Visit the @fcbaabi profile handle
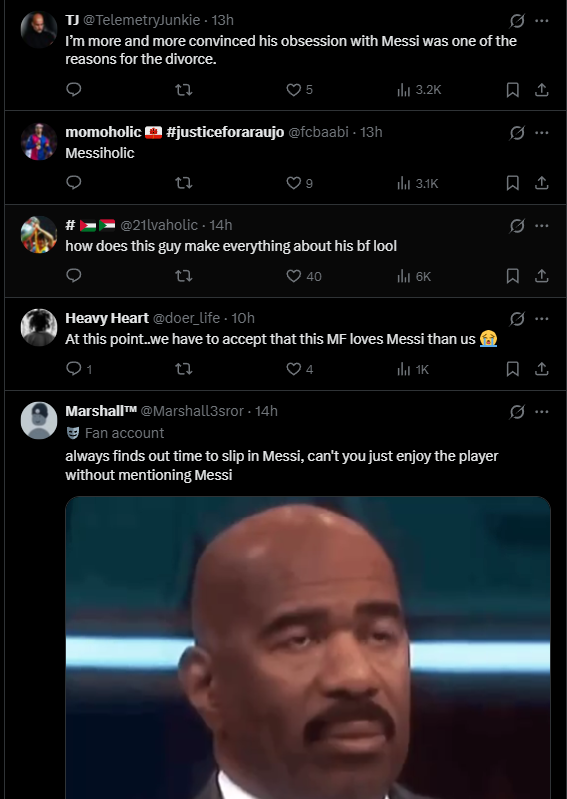This screenshot has height=799, width=567. coord(318,132)
